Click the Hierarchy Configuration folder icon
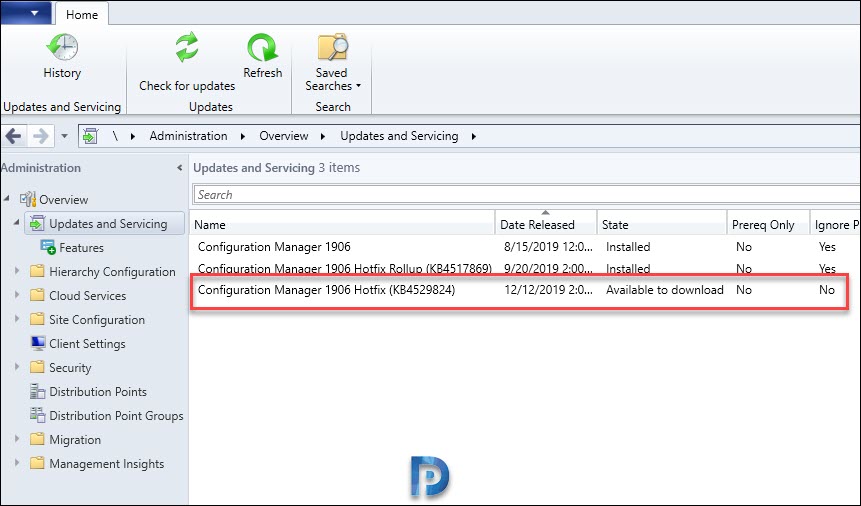The image size is (861, 506). click(37, 271)
